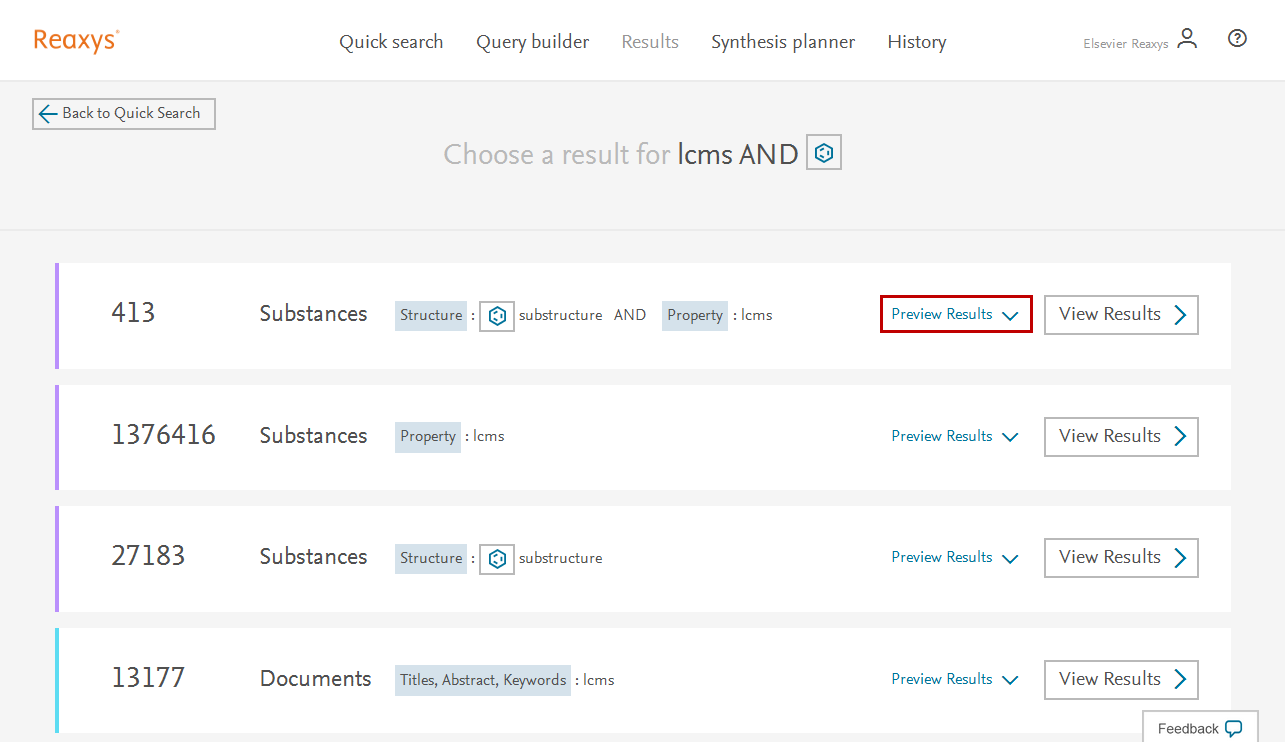Expand Preview Results for 27183 Substances
The image size is (1285, 742).
pos(955,557)
